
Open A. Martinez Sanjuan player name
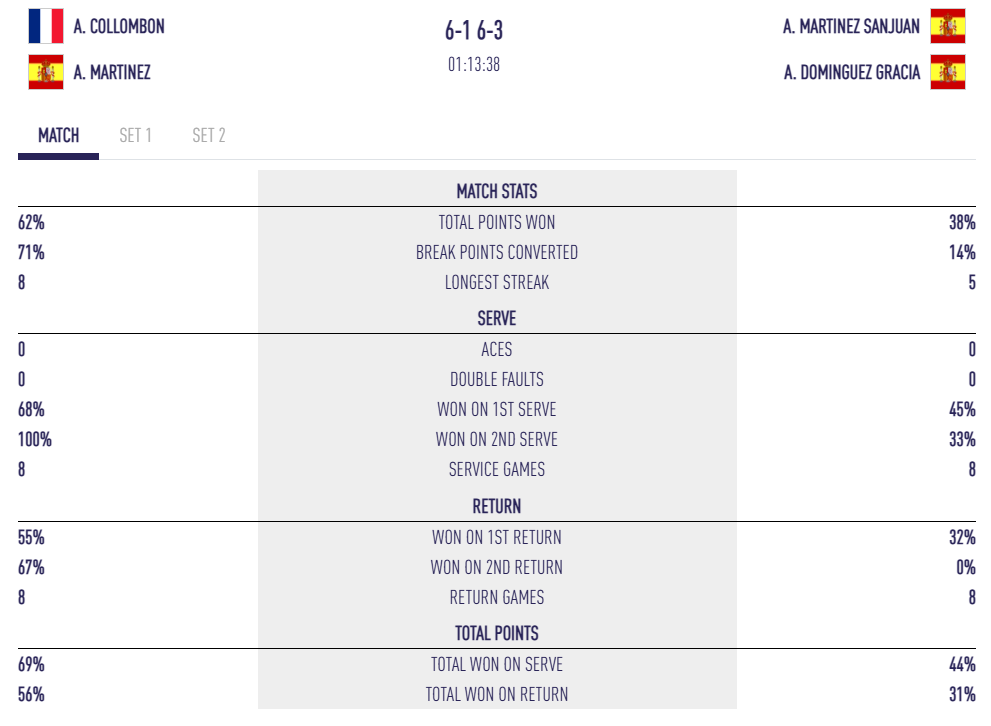[851, 26]
